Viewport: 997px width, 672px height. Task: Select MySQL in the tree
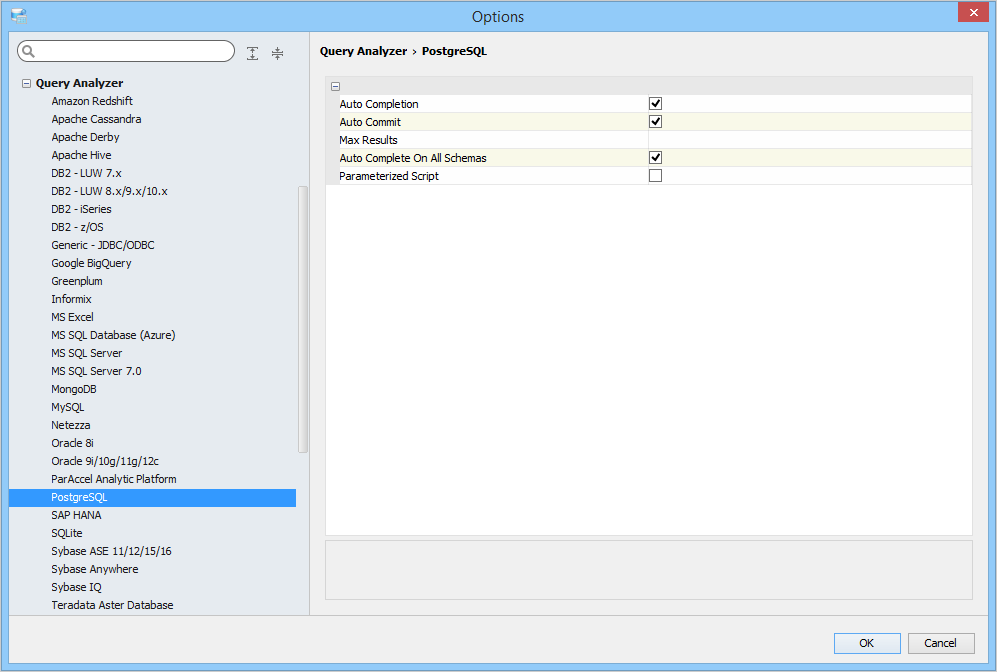(68, 408)
